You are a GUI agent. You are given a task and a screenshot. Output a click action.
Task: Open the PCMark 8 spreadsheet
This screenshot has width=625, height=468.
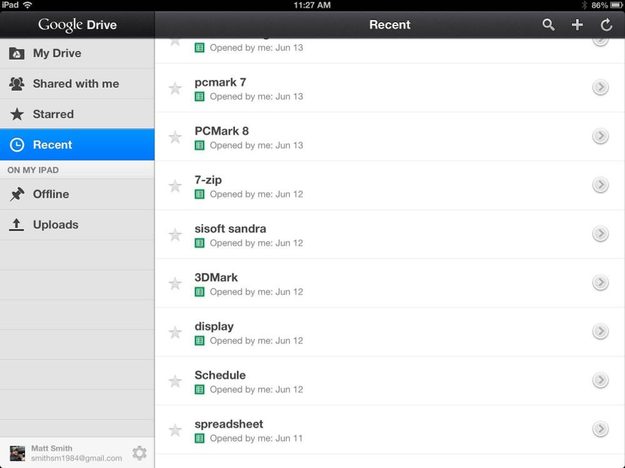[x=389, y=137]
